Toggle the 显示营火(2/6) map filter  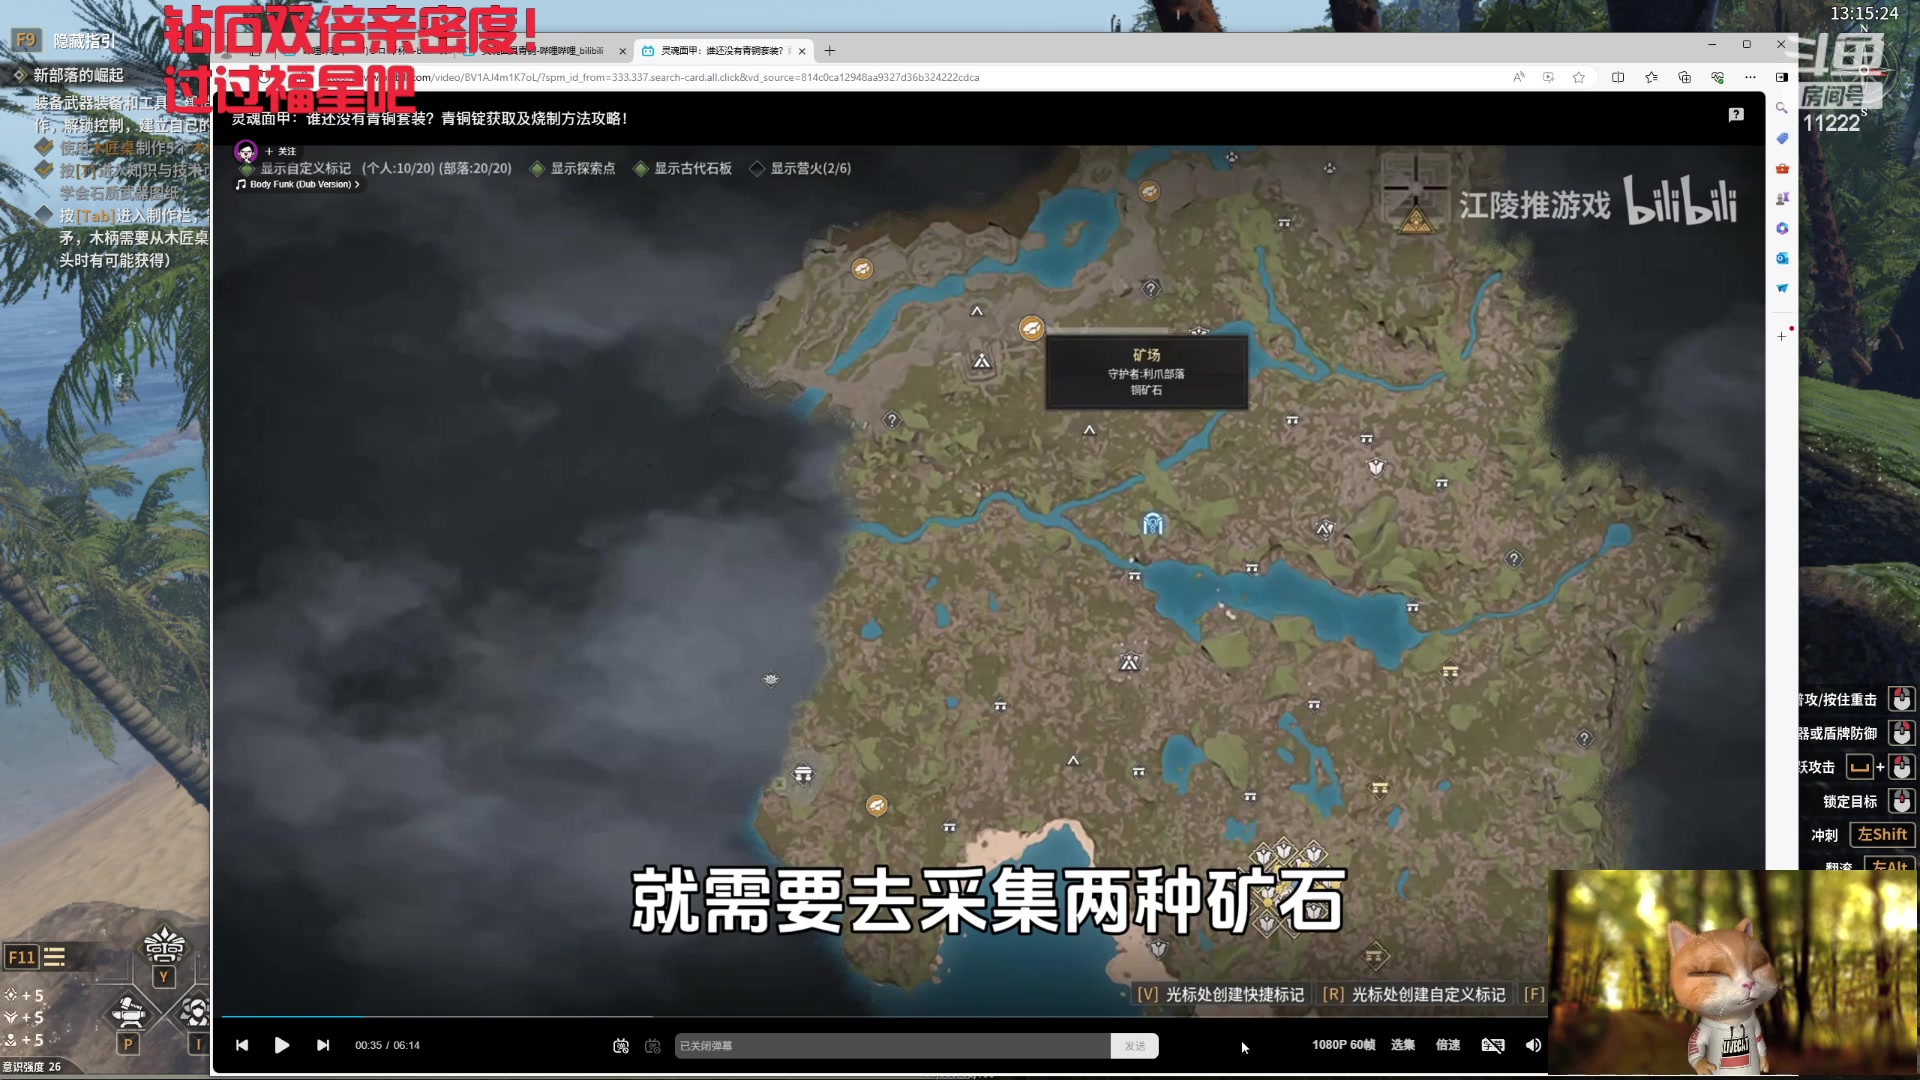point(800,168)
